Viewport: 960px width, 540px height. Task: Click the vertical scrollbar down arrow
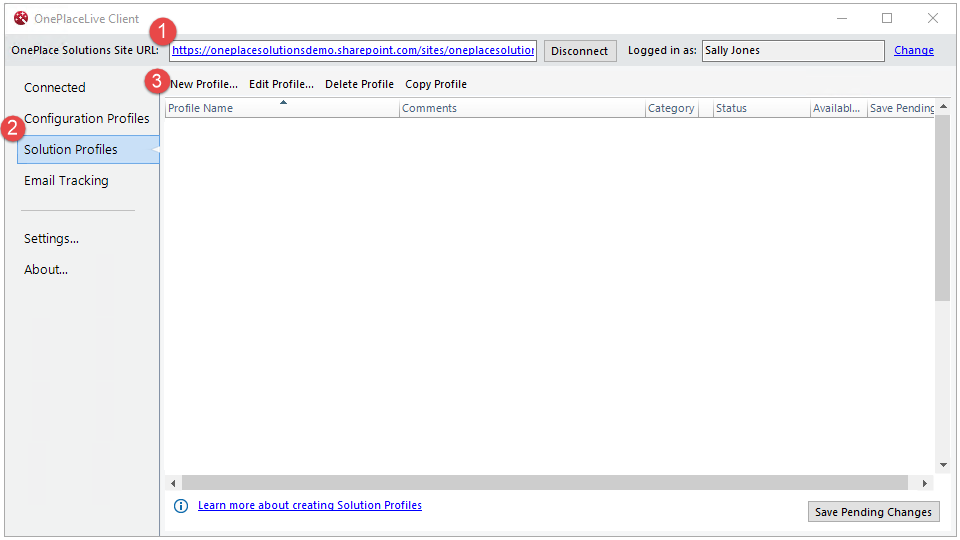[x=943, y=465]
